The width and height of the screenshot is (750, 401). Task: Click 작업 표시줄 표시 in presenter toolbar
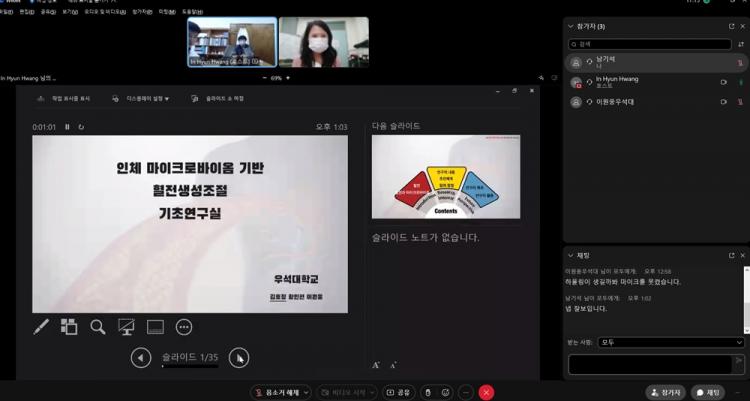click(x=64, y=99)
